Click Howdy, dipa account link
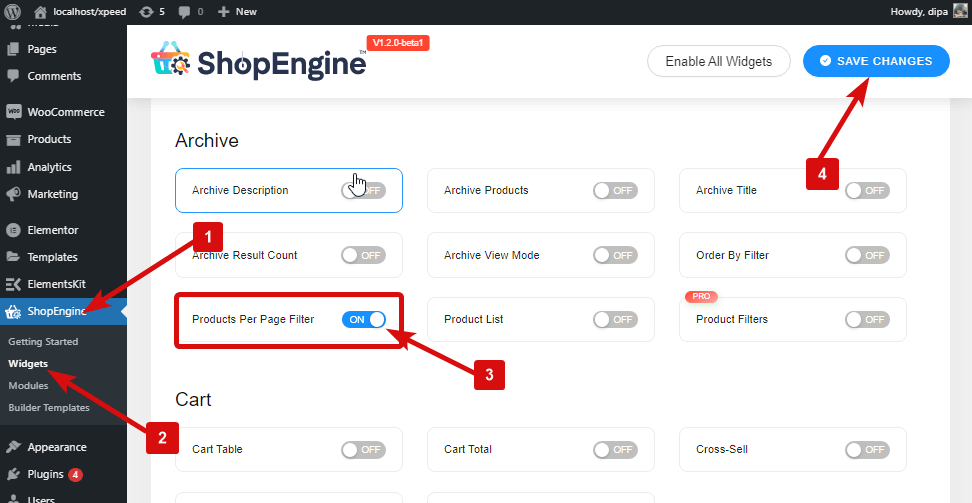972x503 pixels. point(919,12)
